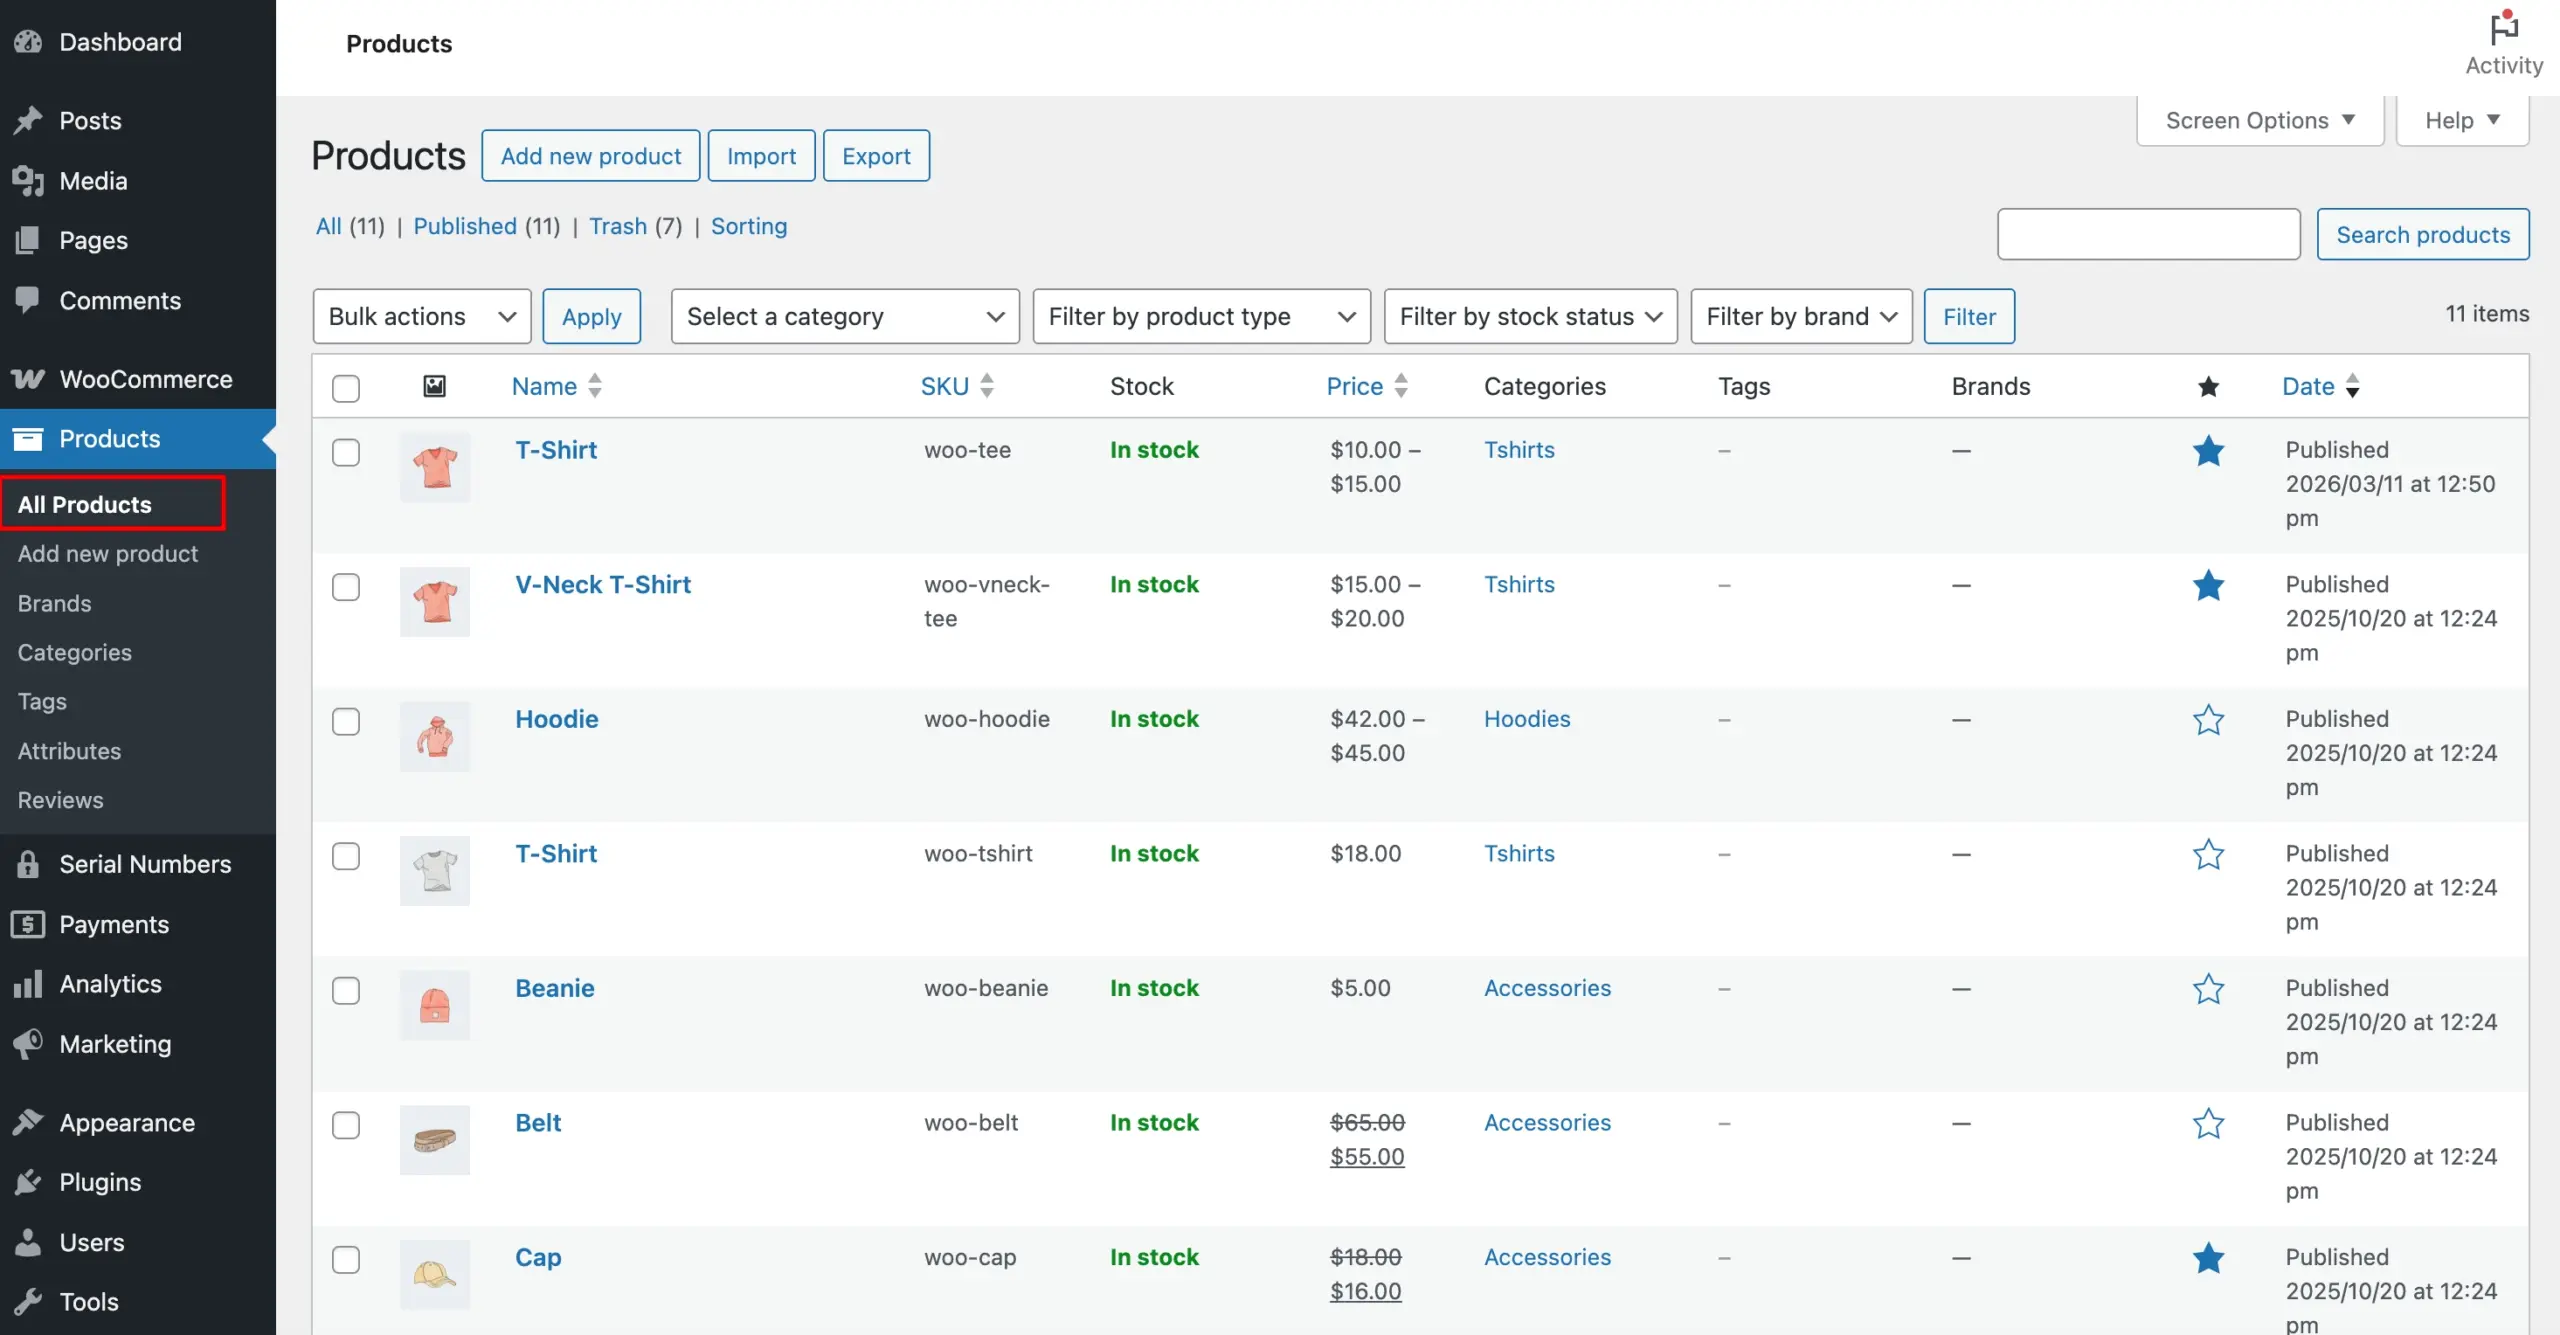Expand the Help panel
The width and height of the screenshot is (2560, 1335).
[2462, 120]
